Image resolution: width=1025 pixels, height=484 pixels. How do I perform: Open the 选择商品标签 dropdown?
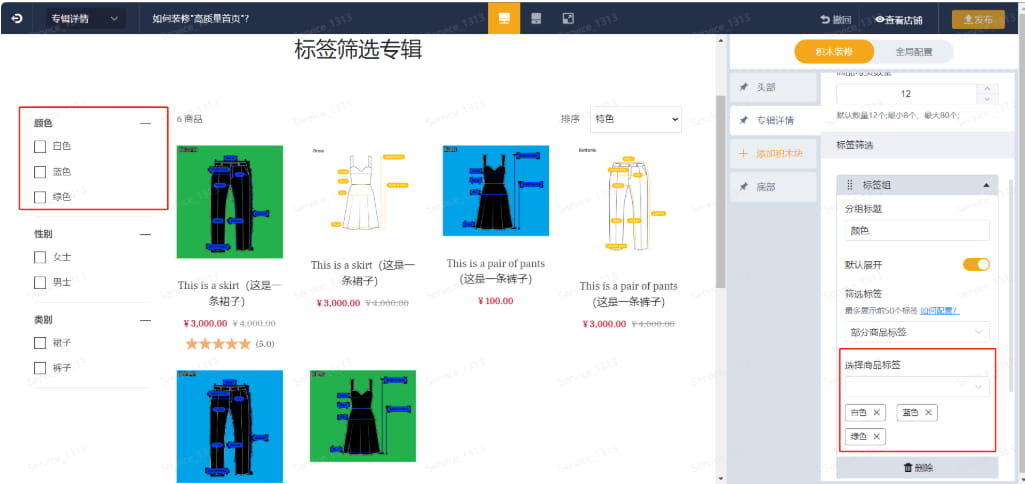[x=916, y=387]
